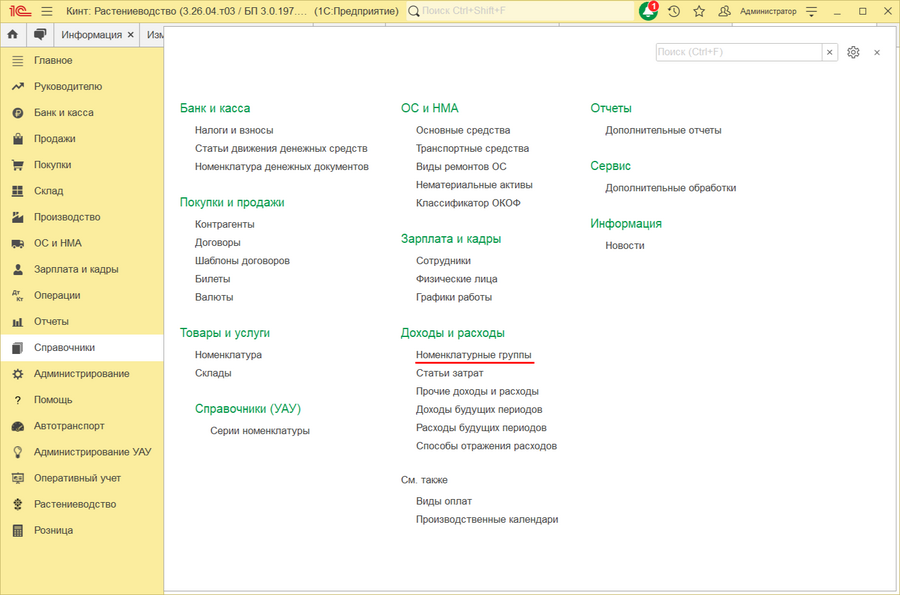Image resolution: width=900 pixels, height=595 pixels.
Task: Open the Продажи section
Action: click(x=55, y=139)
